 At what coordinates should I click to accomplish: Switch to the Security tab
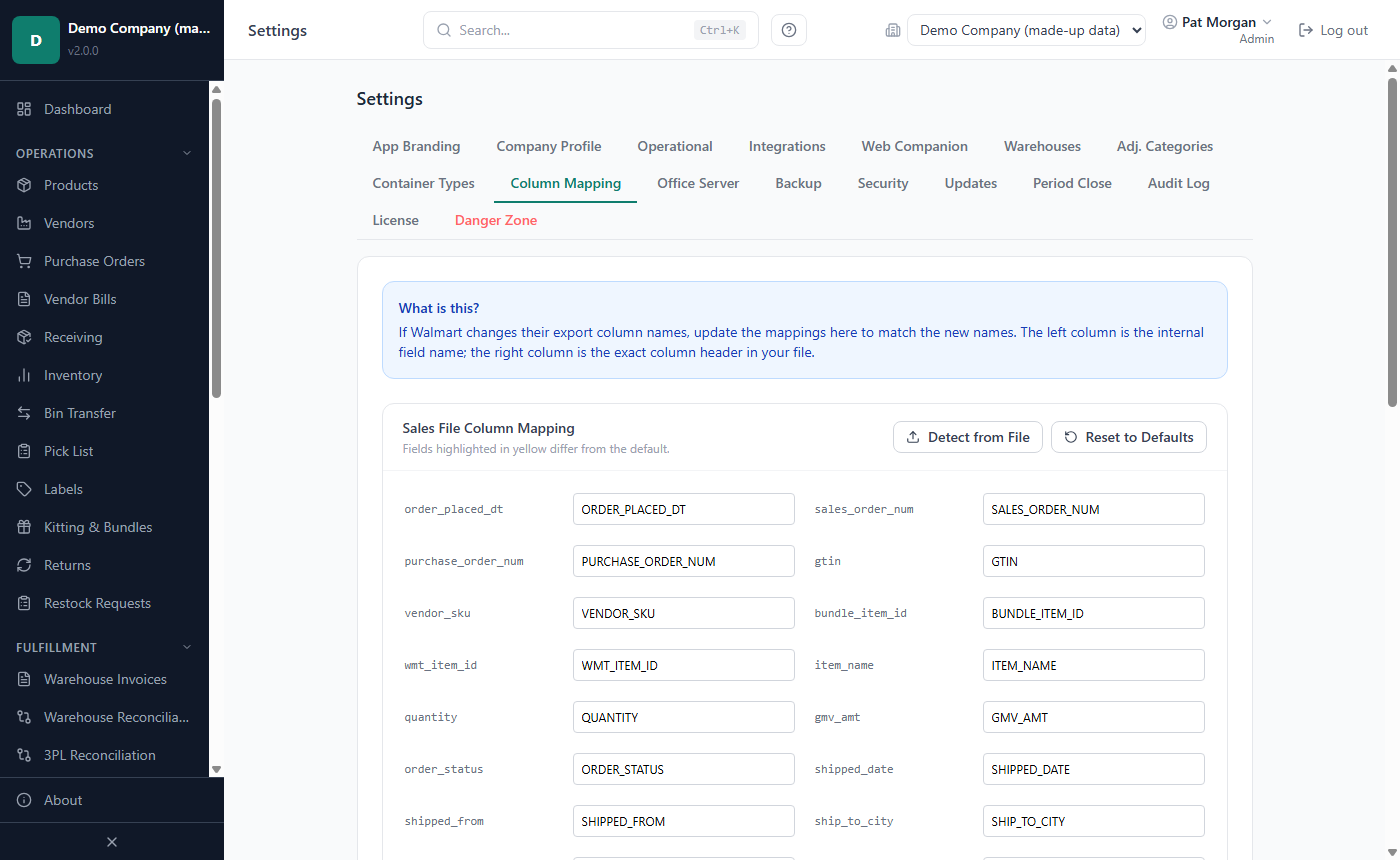[883, 183]
